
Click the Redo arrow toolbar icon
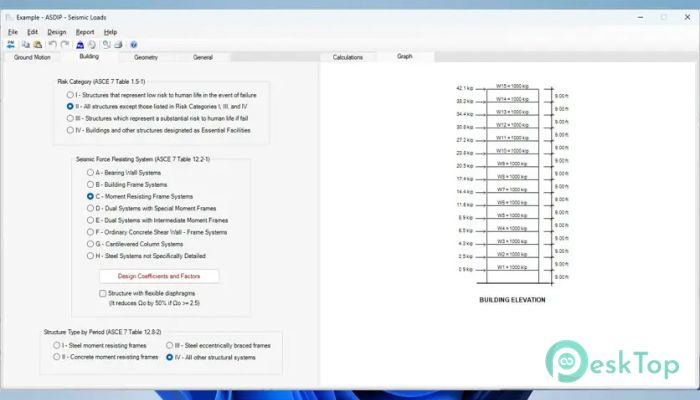point(64,45)
